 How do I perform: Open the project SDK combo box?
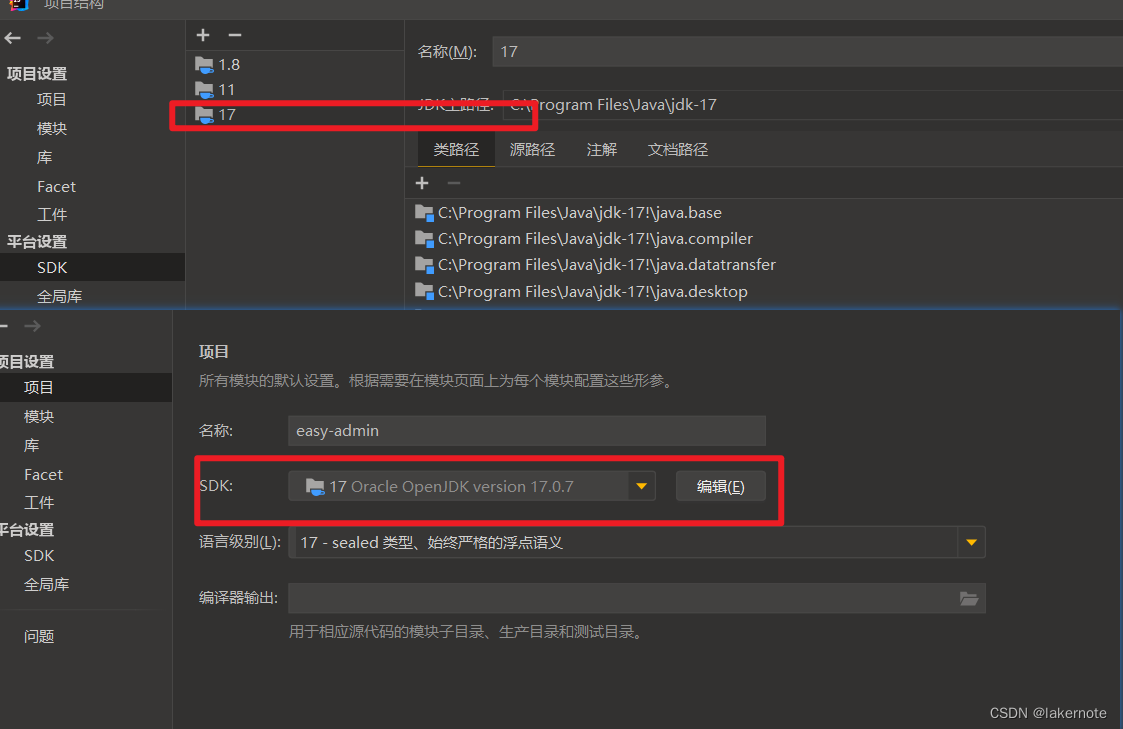471,486
